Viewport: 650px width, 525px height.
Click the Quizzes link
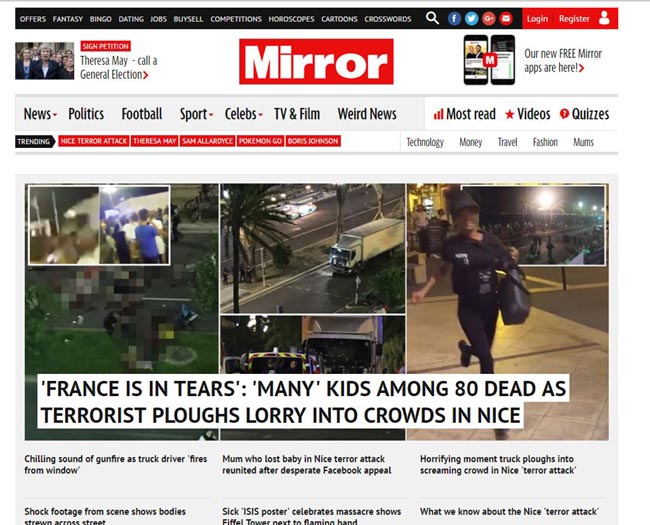pyautogui.click(x=590, y=114)
